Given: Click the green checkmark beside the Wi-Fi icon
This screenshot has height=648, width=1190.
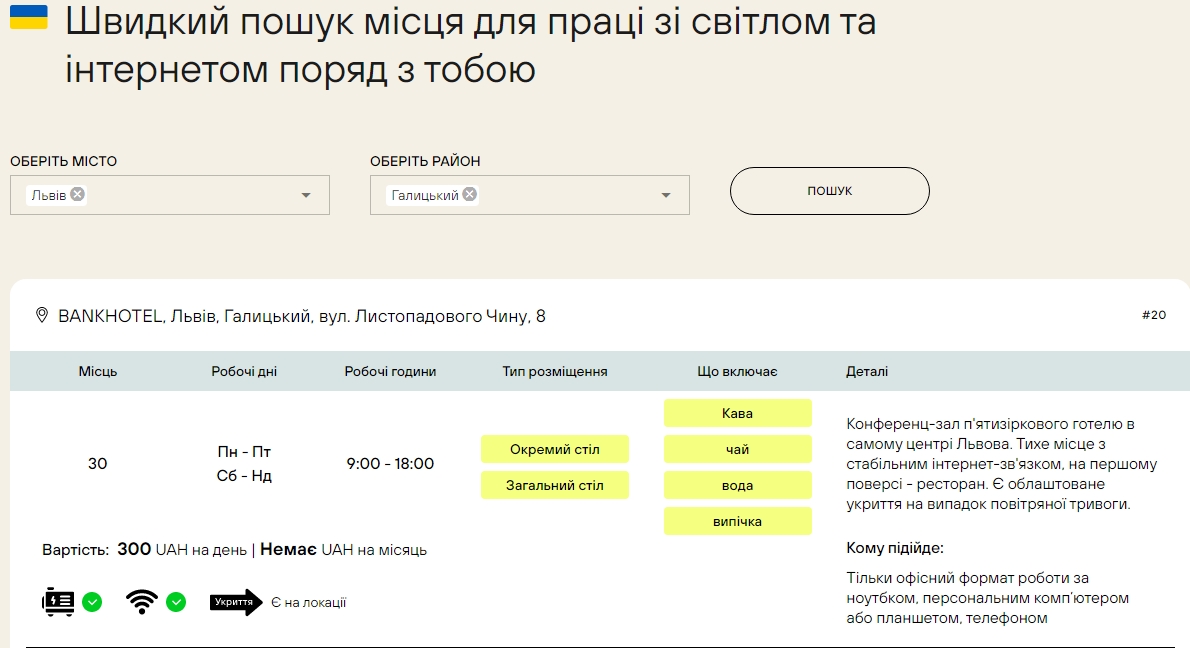Looking at the screenshot, I should (178, 603).
